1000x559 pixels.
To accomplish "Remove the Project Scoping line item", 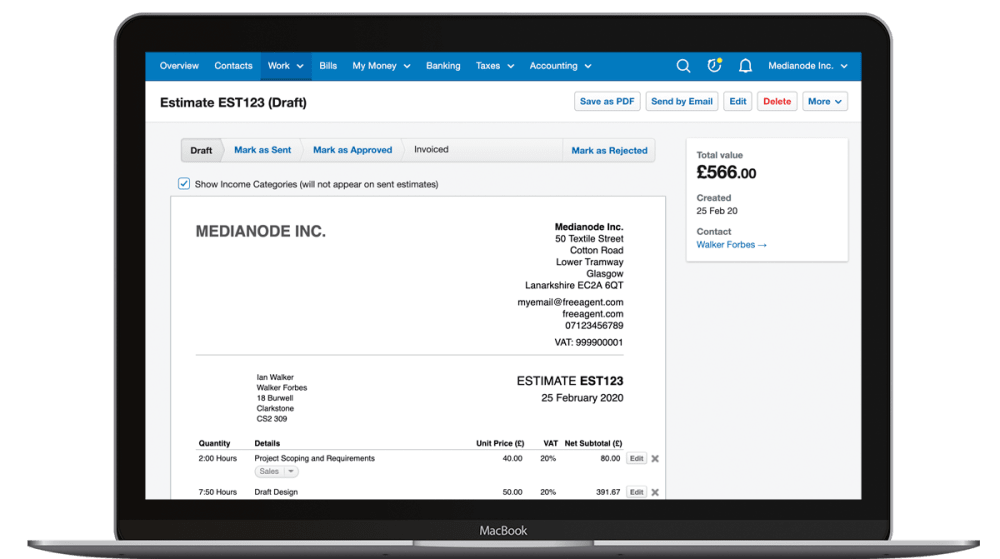I will 655,458.
